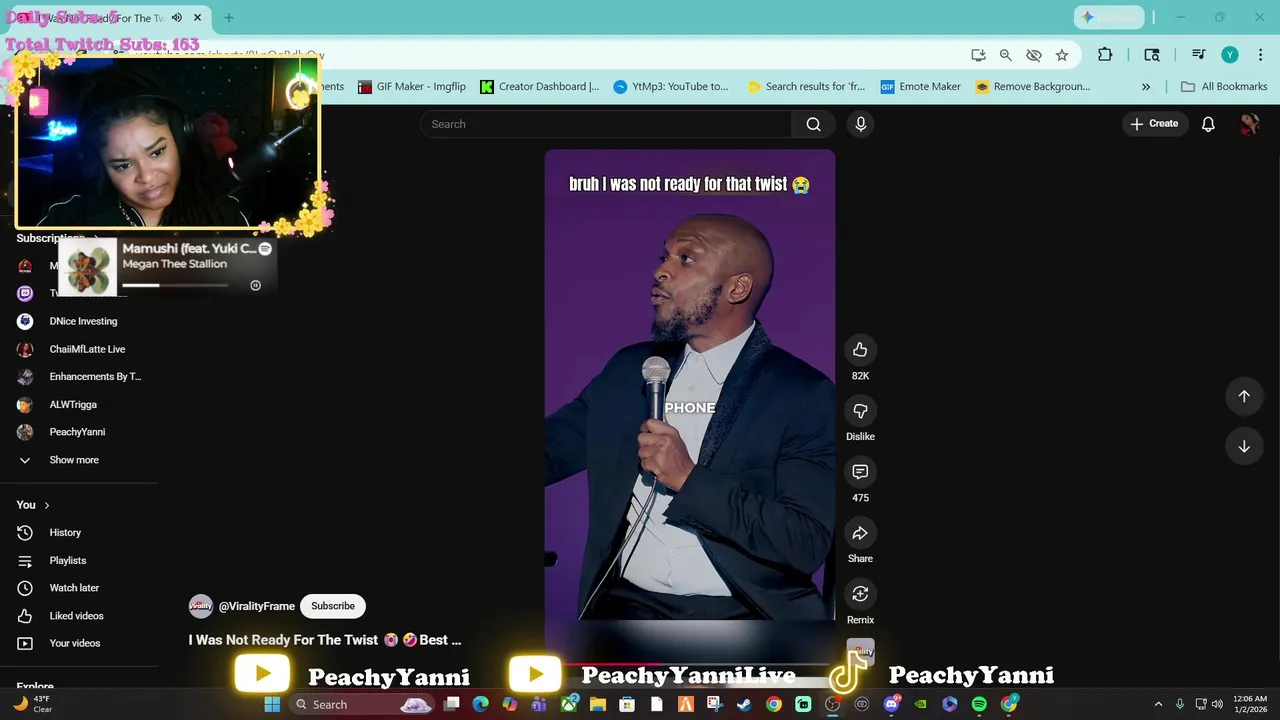Image resolution: width=1280 pixels, height=720 pixels.
Task: Open the Creator Dashboard bookmark
Action: (540, 87)
